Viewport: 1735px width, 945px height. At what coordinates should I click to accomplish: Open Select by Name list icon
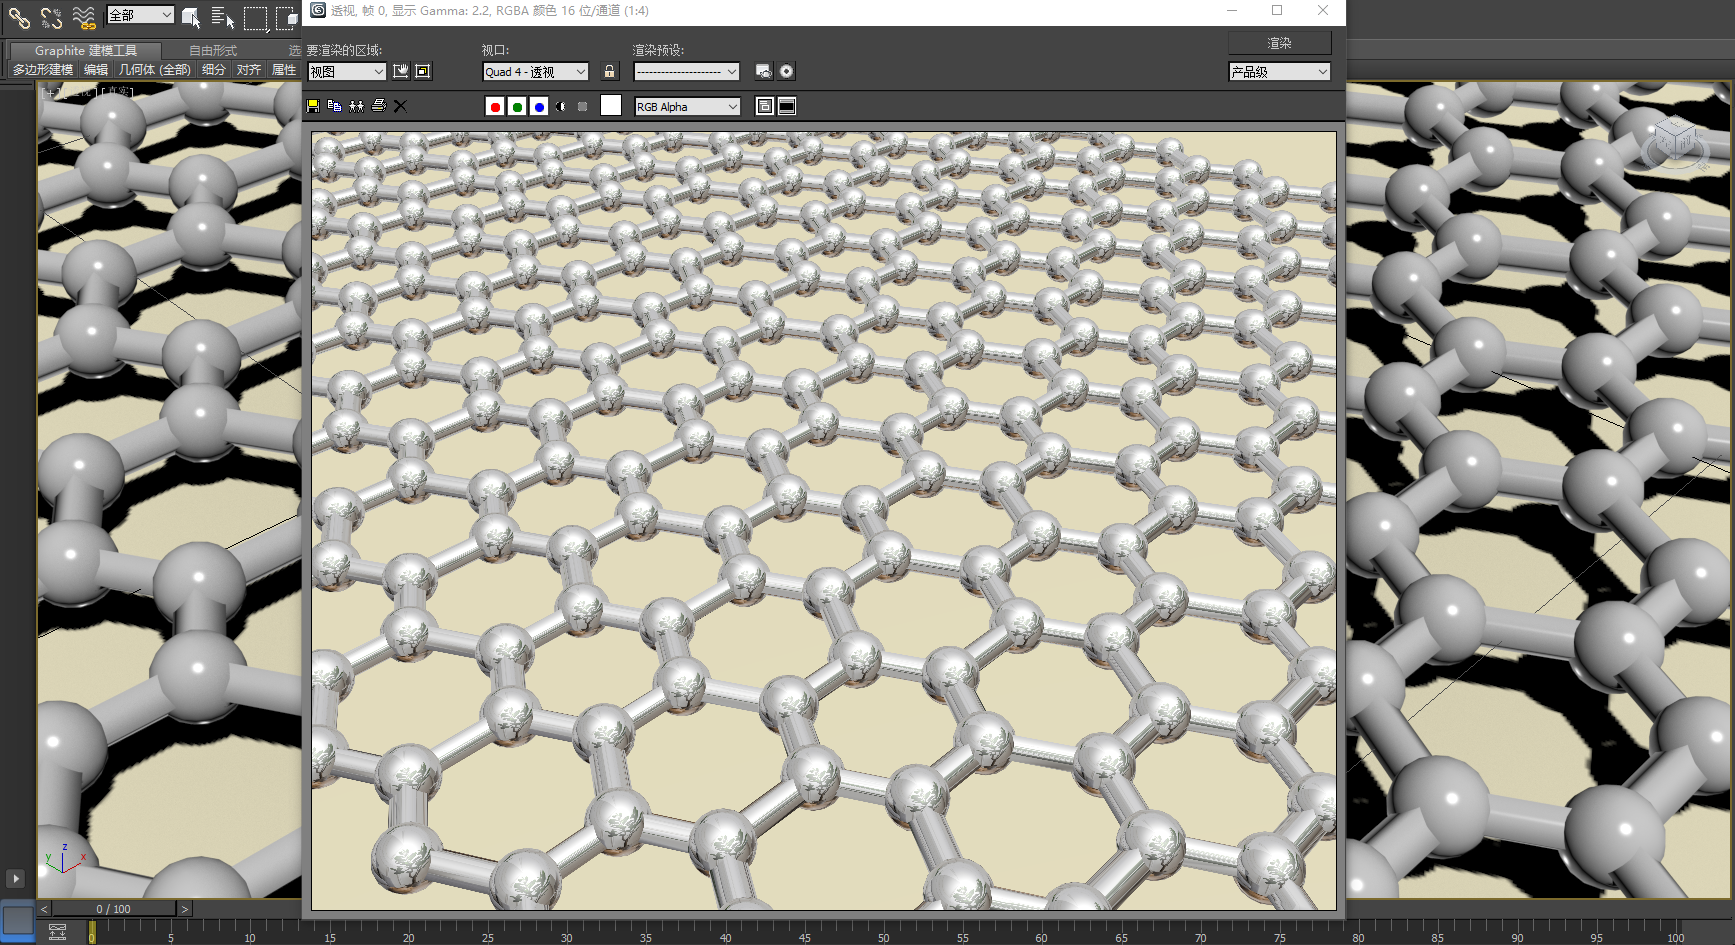222,17
